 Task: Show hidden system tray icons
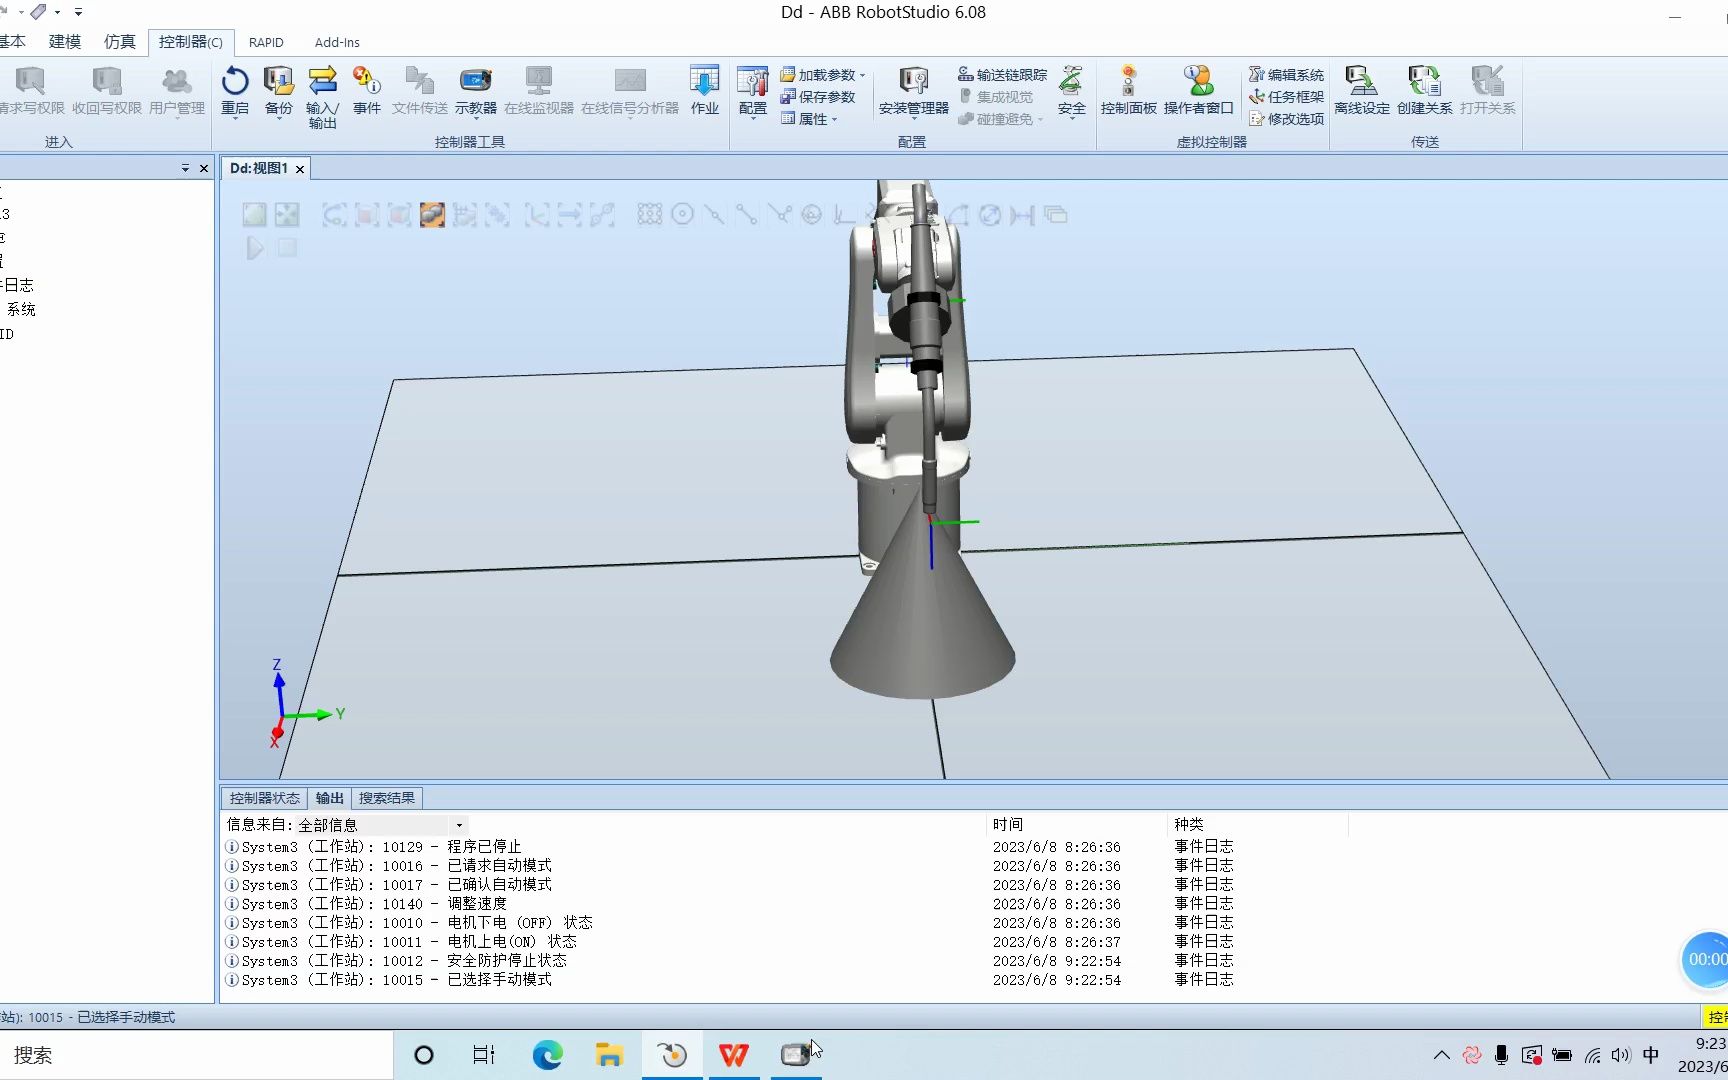pyautogui.click(x=1441, y=1055)
